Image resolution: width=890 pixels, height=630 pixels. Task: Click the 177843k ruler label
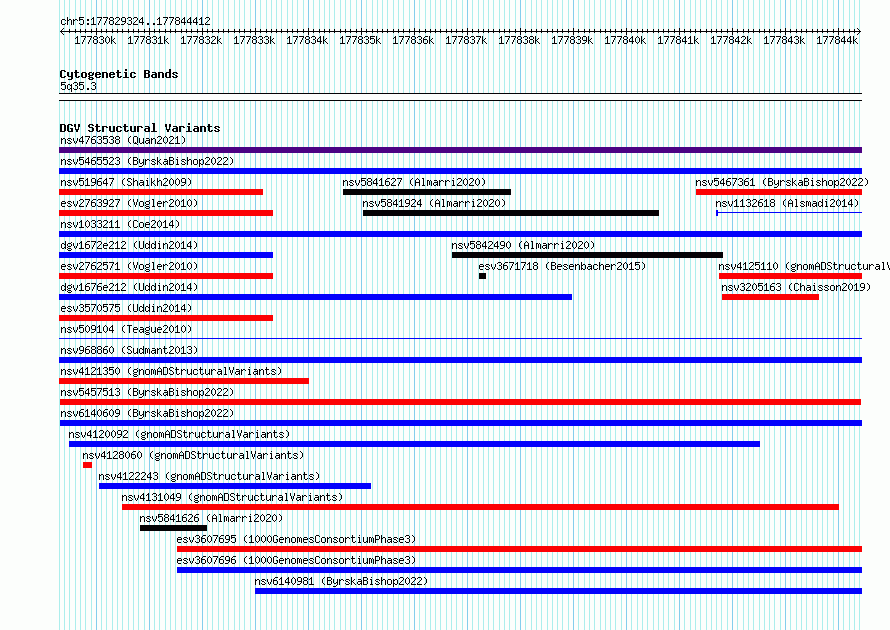coord(784,40)
